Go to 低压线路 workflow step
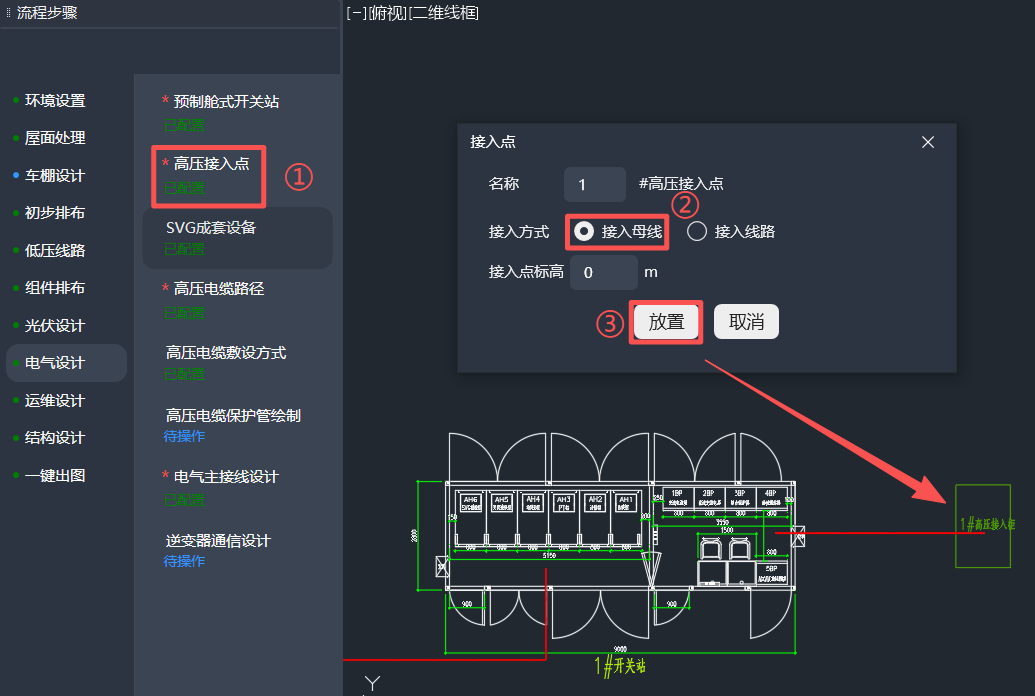The height and width of the screenshot is (696, 1035). coord(55,250)
